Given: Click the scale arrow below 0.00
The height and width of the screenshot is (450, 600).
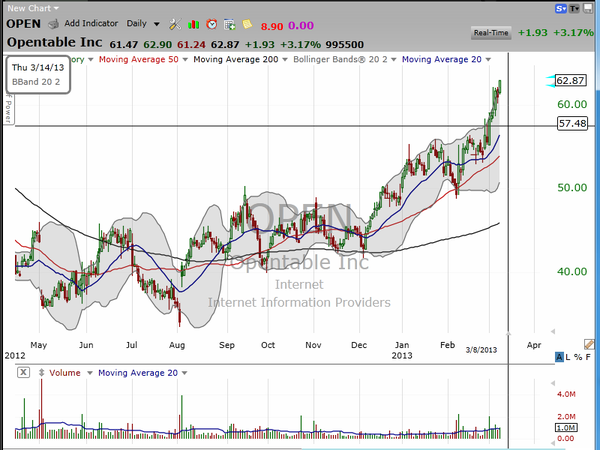Looking at the screenshot, I should [x=553, y=443].
